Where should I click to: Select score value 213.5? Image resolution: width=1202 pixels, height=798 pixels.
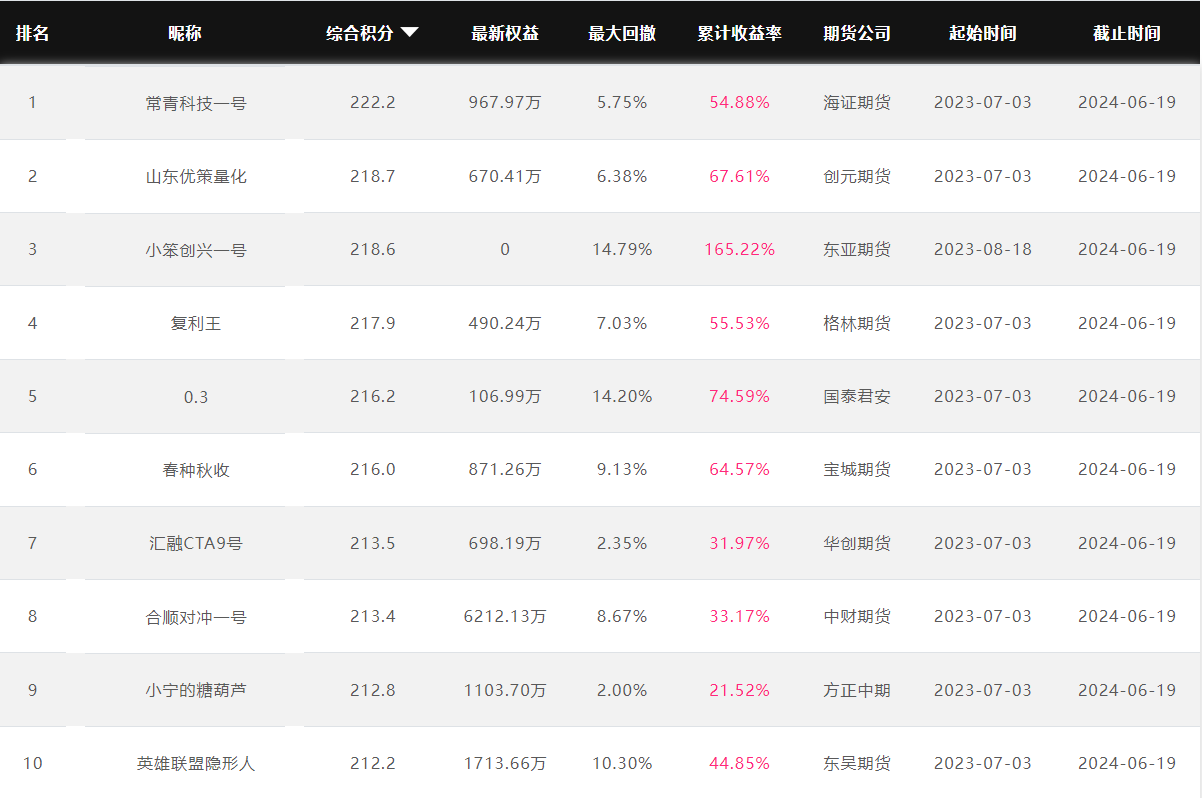tap(373, 543)
